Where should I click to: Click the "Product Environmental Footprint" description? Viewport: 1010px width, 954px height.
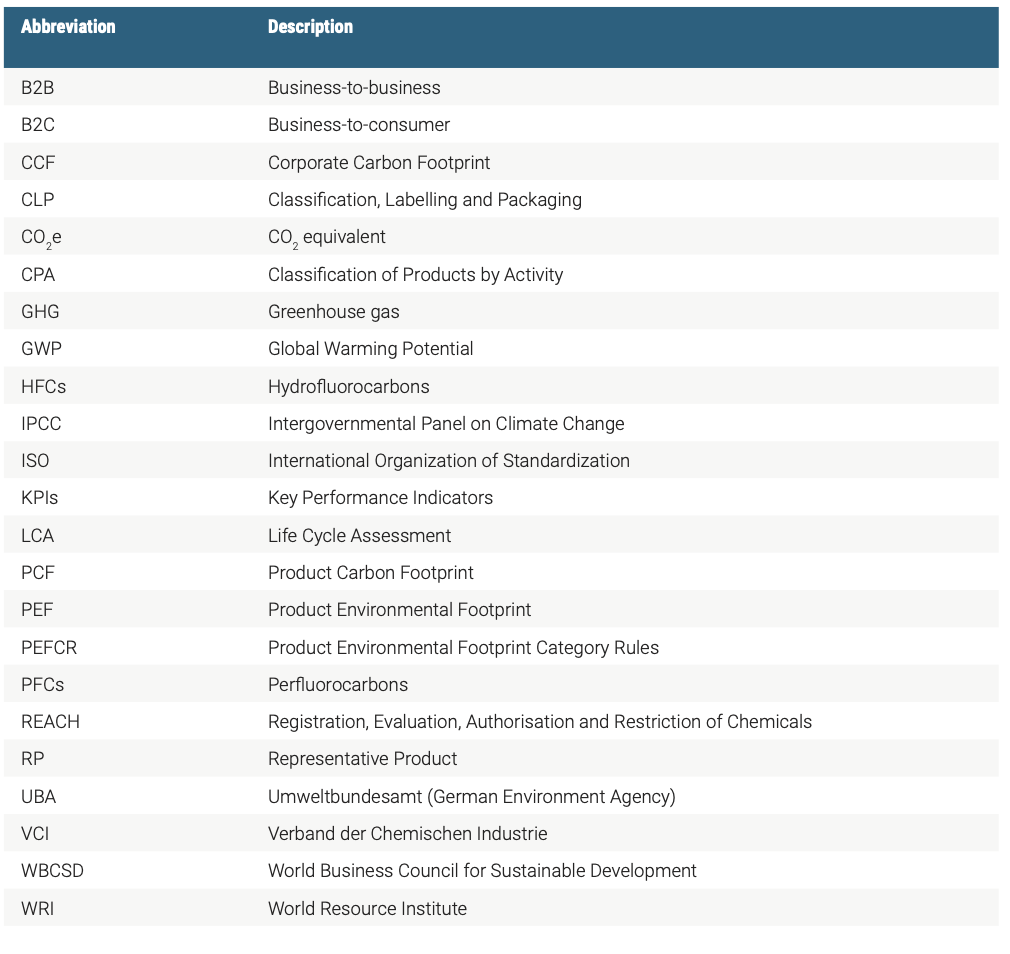coord(399,610)
